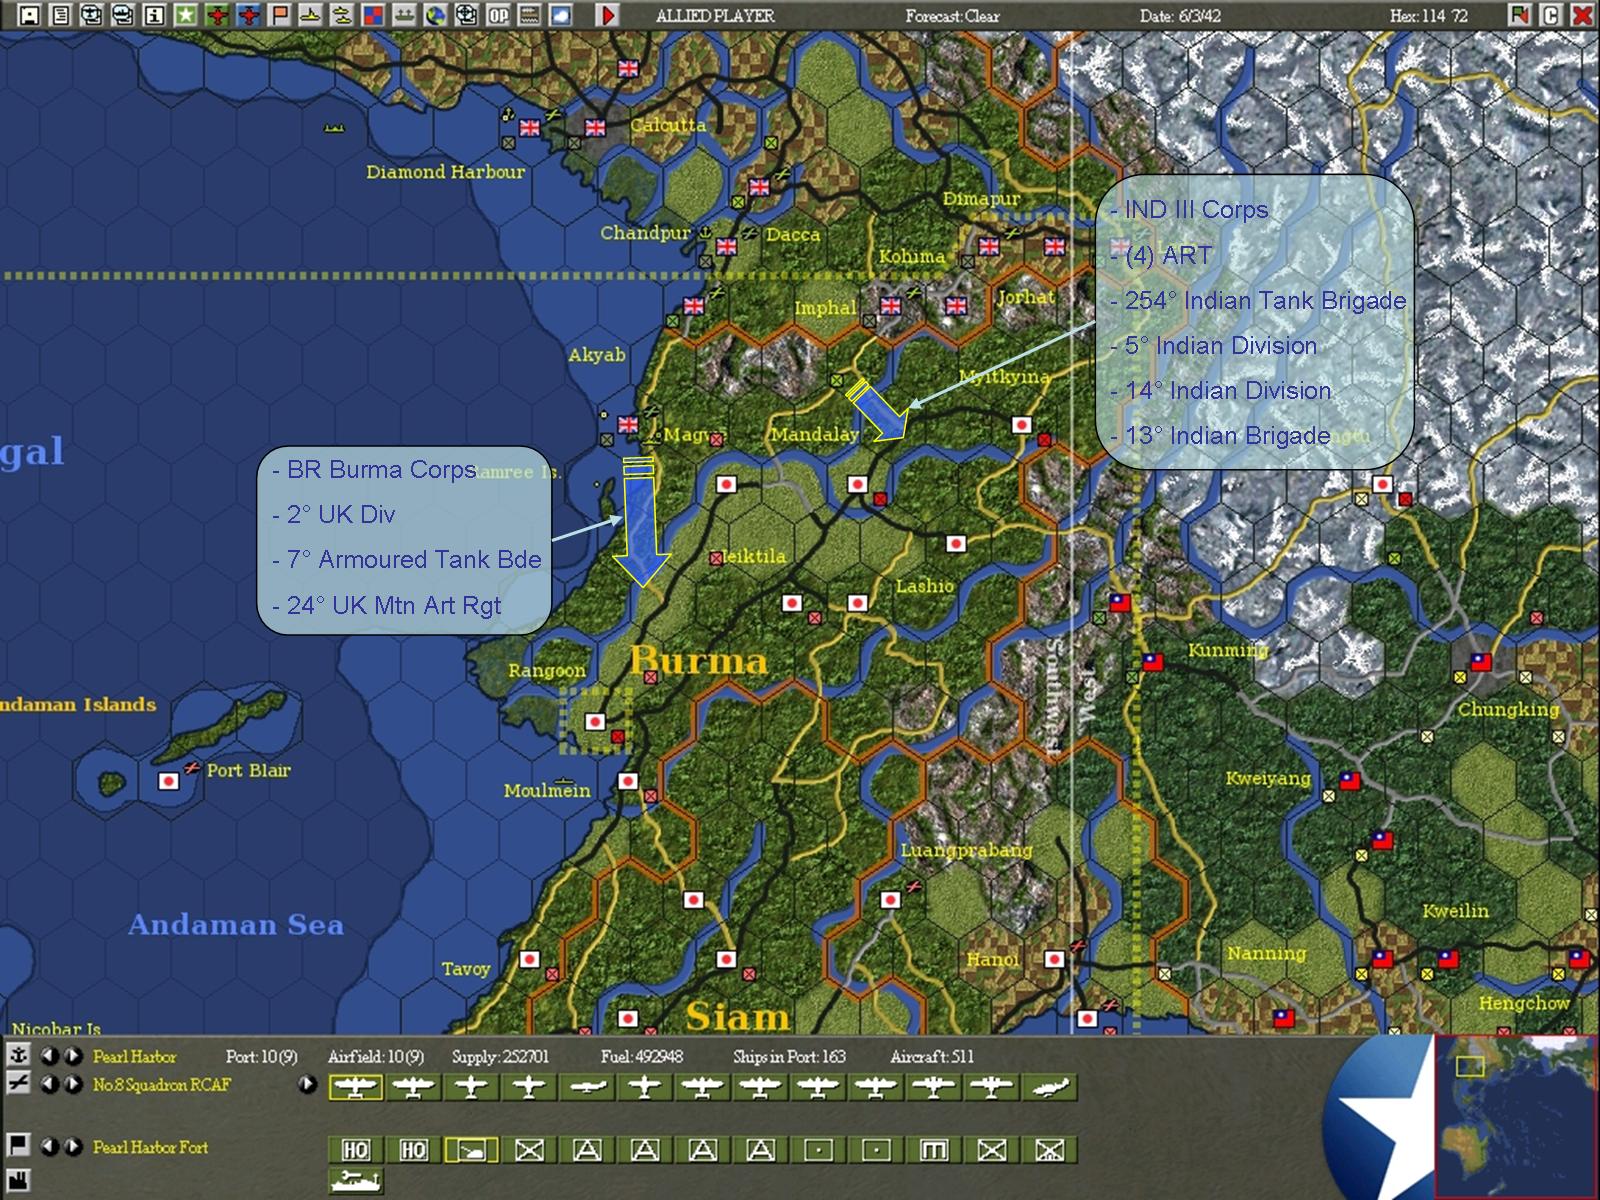The image size is (1600, 1200).
Task: Select the Japanese base flag at Hanoi
Action: [1053, 959]
